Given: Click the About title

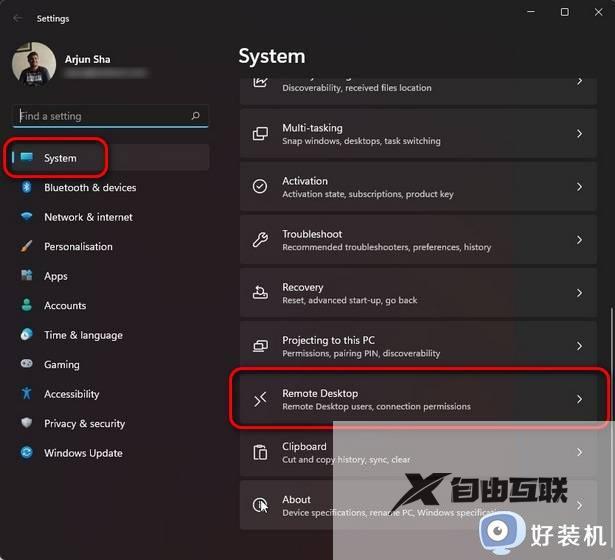Looking at the screenshot, I should (296, 500).
